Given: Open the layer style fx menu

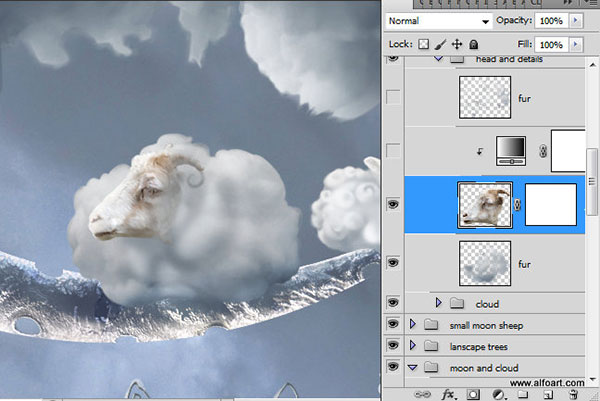Looking at the screenshot, I should point(448,394).
